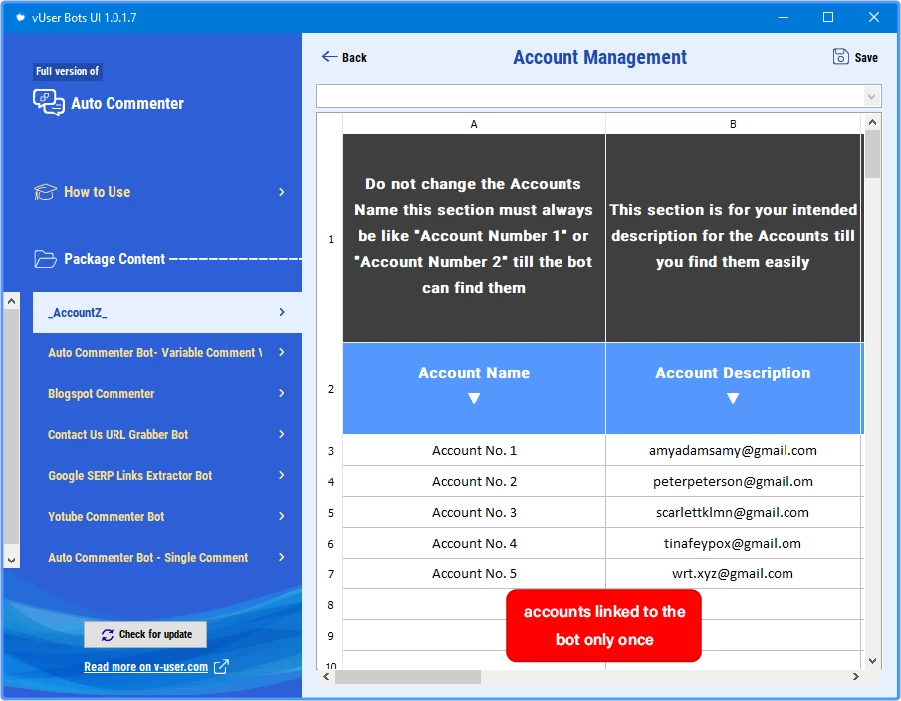Click the spreadsheet scroll up arrow
Viewport: 901px width, 701px height.
pos(872,122)
